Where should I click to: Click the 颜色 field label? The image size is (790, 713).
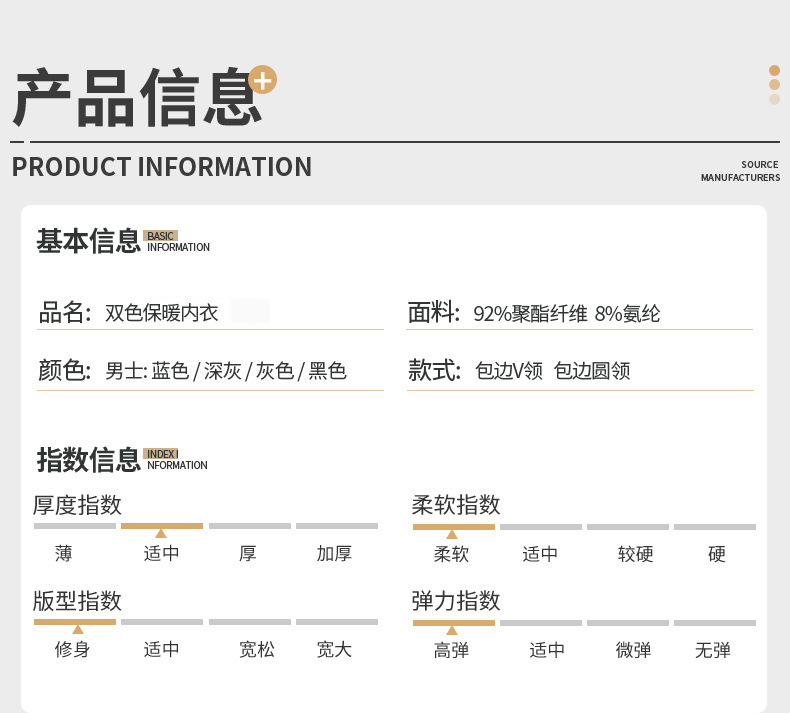65,370
